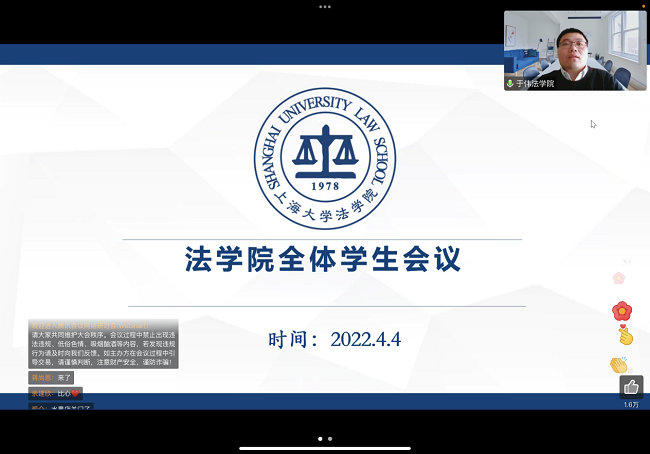Tap the thumbs-up like button
Viewport: 650px width, 454px height.
pyautogui.click(x=631, y=387)
